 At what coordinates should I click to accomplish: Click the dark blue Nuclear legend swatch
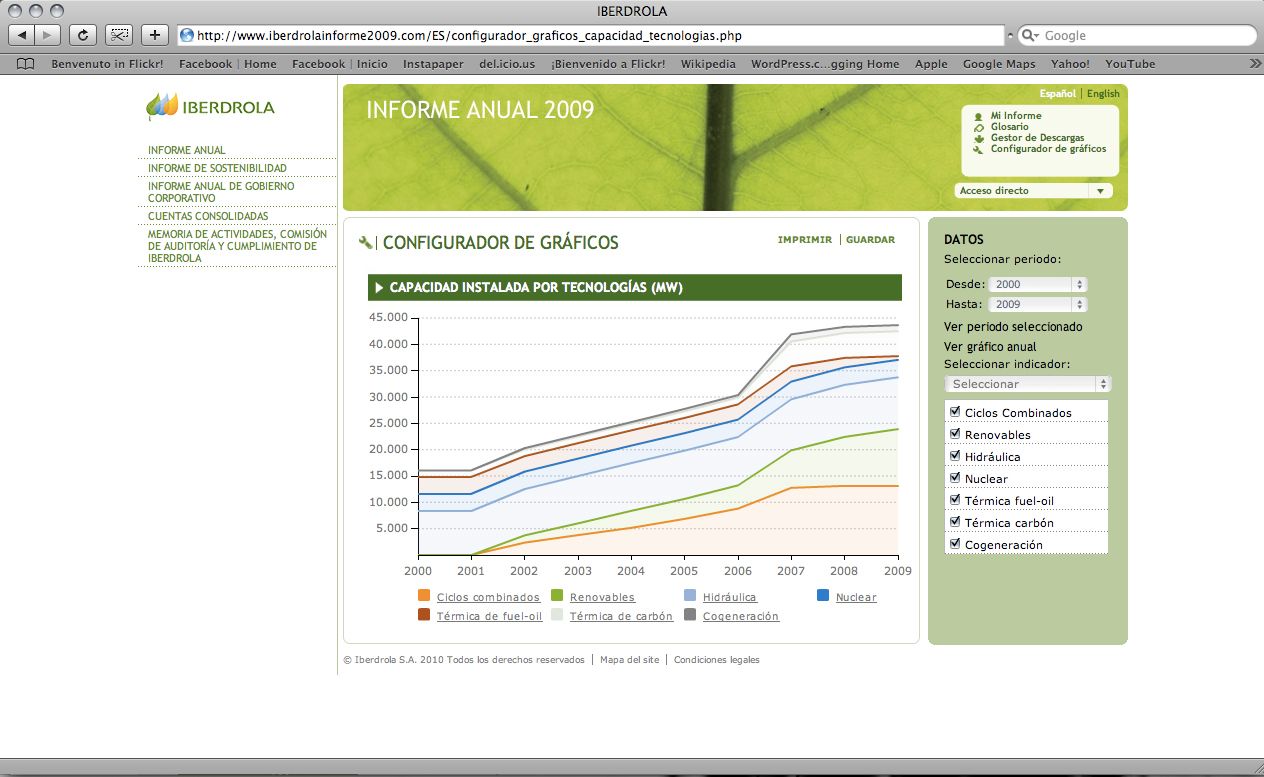coord(823,596)
